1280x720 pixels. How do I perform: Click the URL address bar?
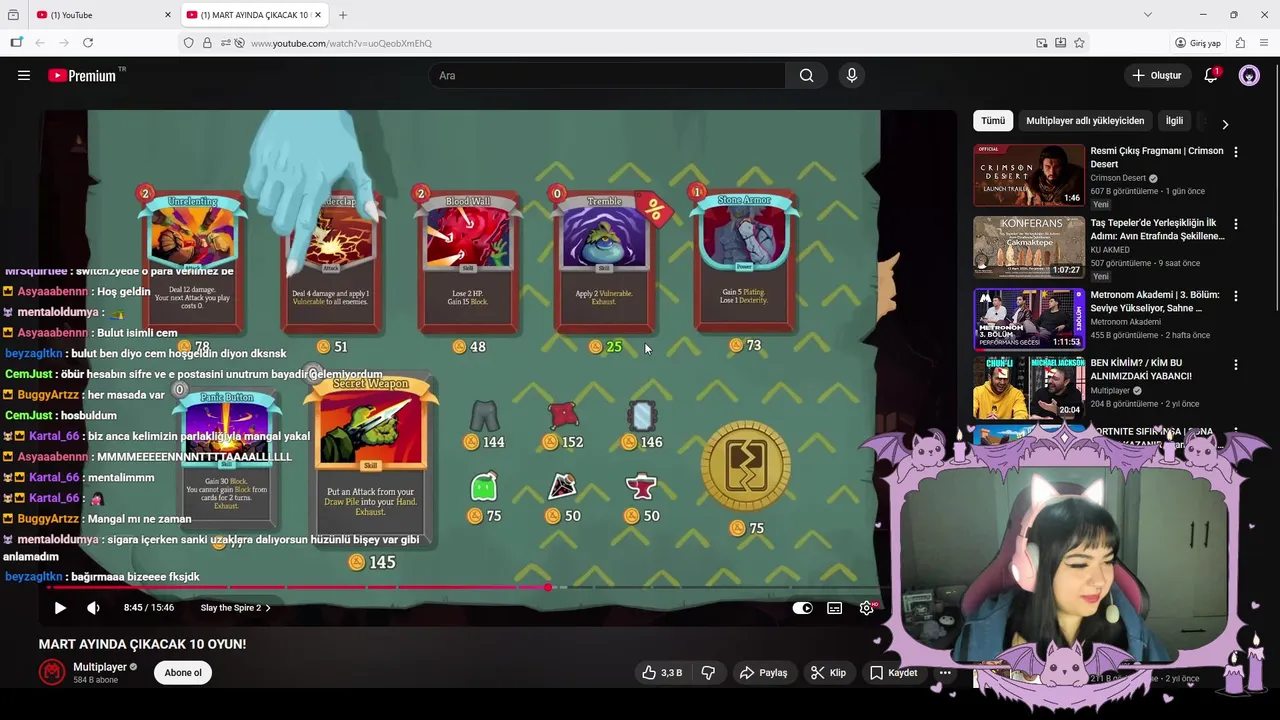click(640, 43)
